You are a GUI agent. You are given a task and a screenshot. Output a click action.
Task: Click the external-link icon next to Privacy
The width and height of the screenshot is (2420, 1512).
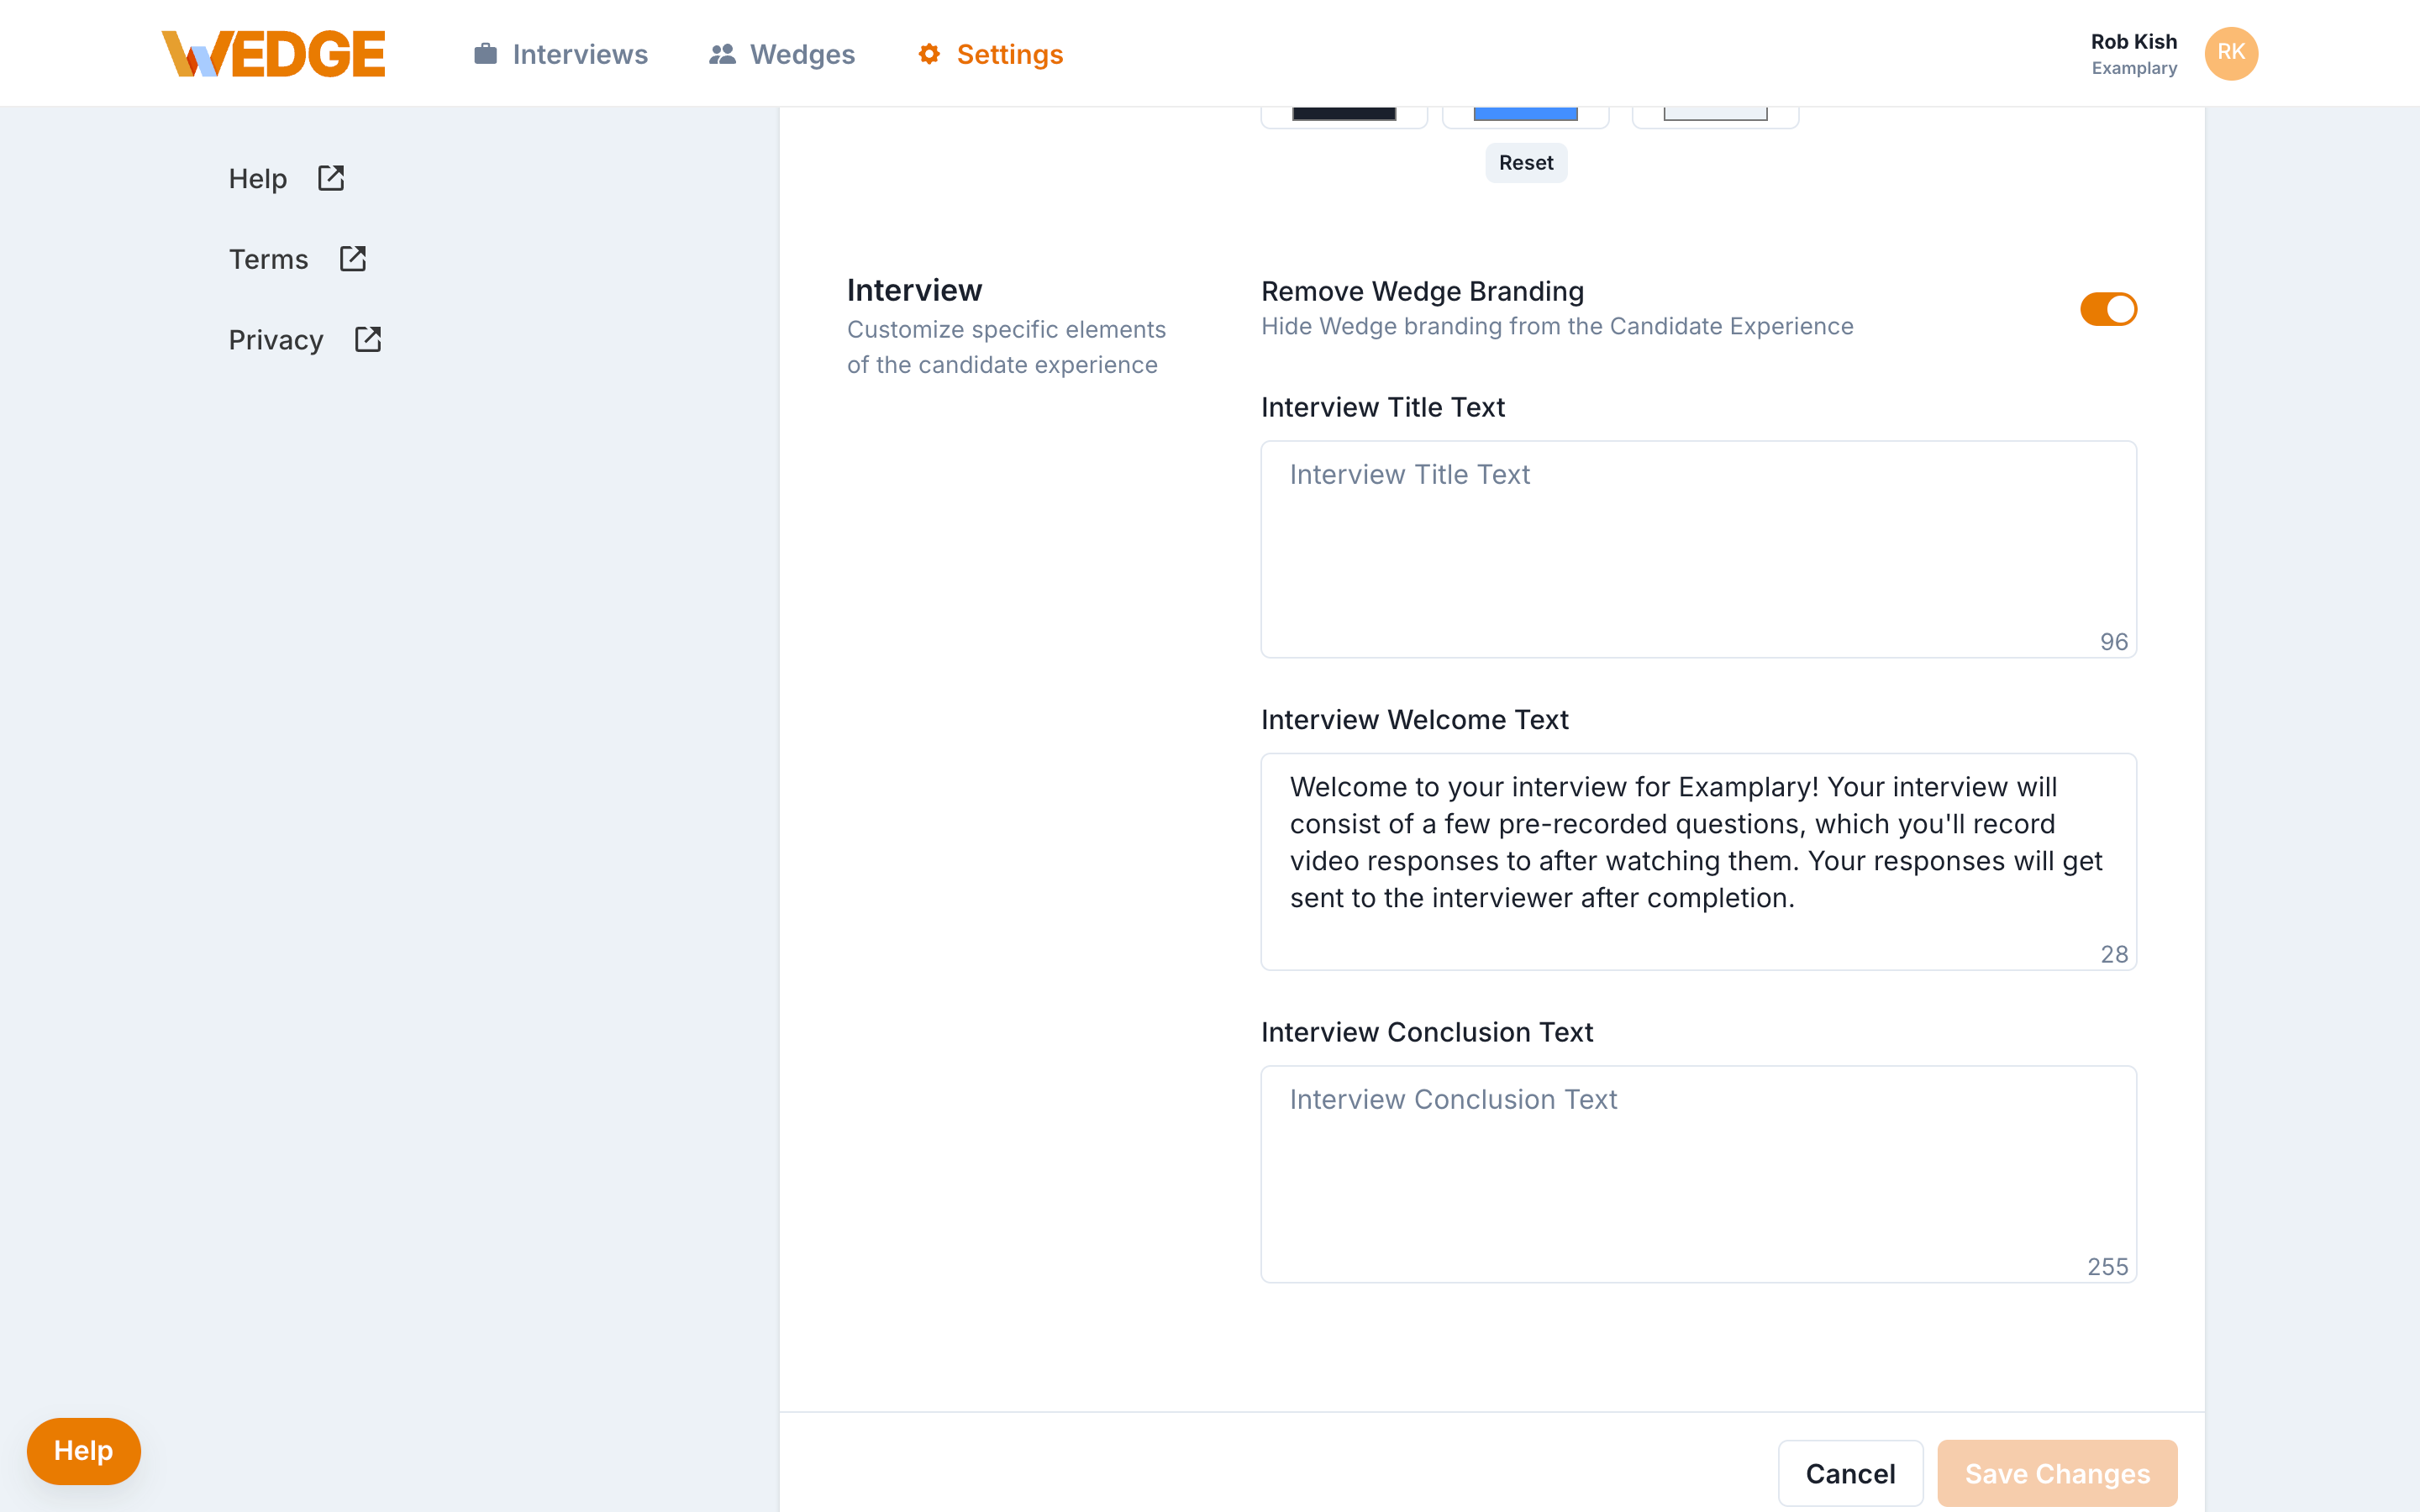point(367,339)
